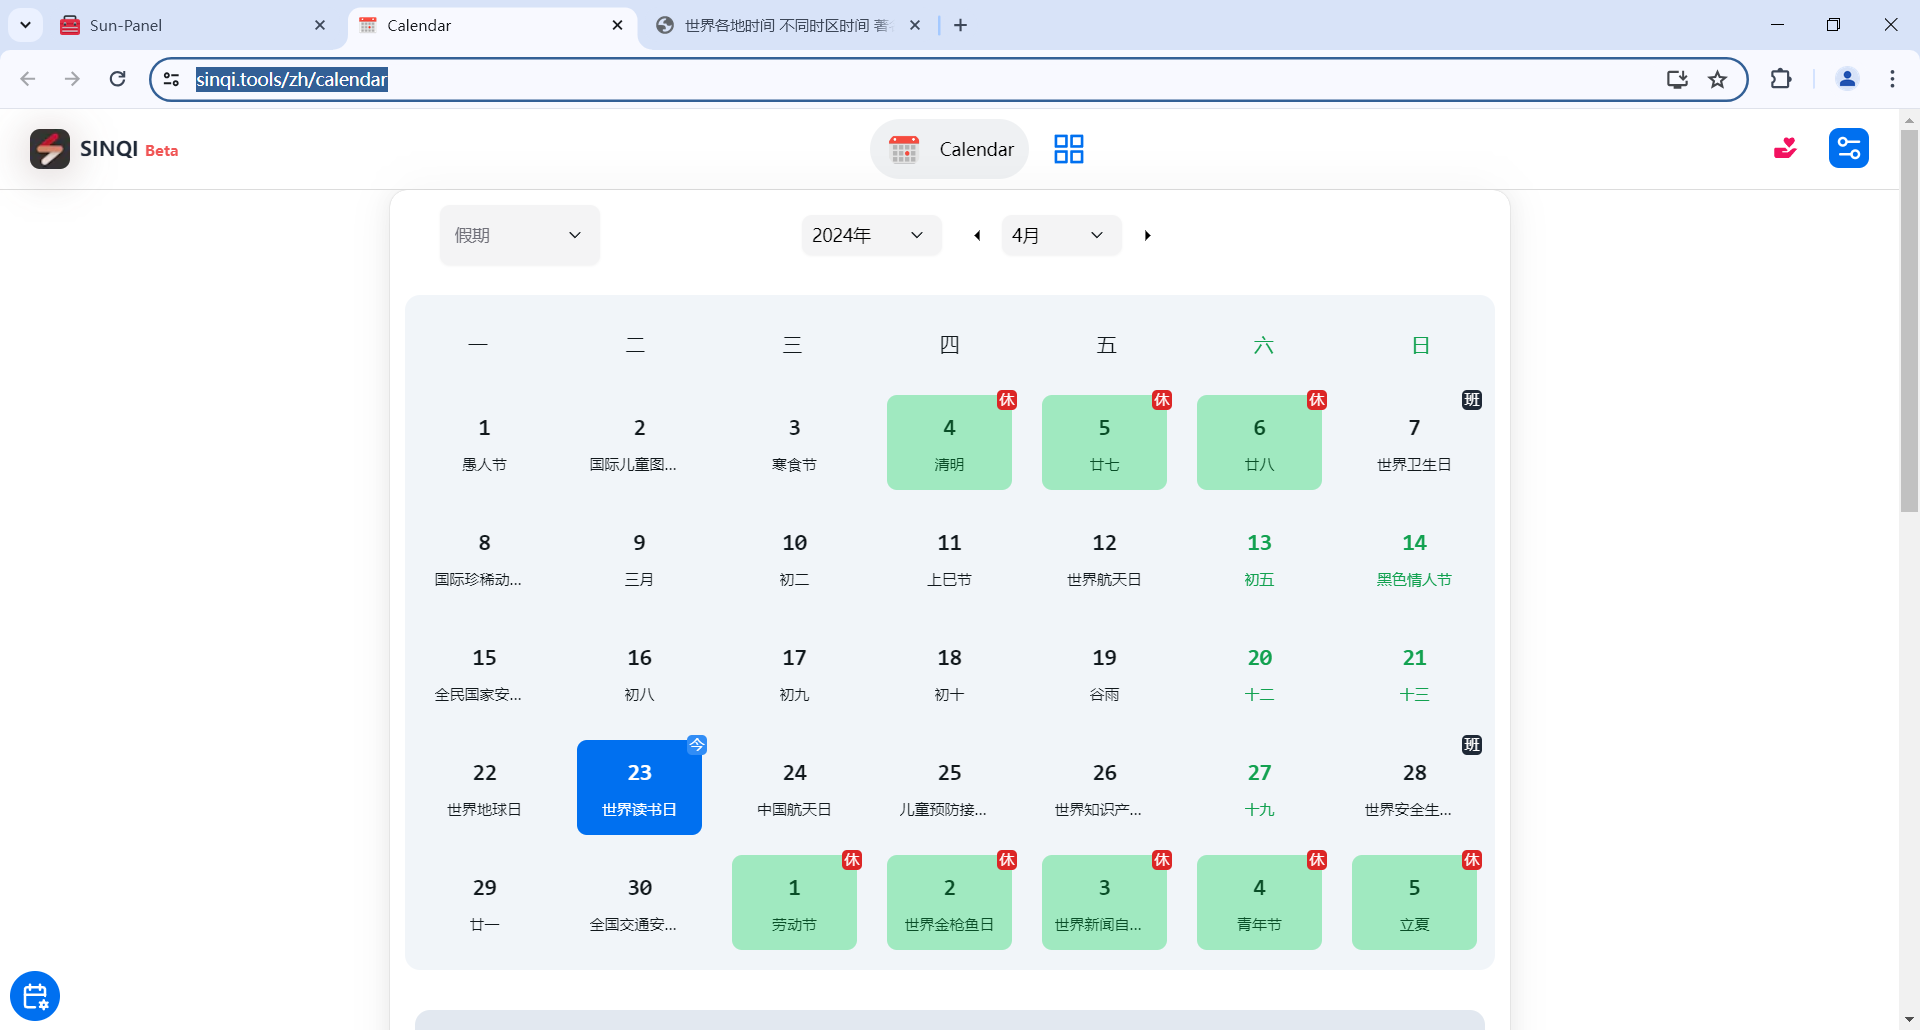Open Chrome three-dot menu
This screenshot has width=1920, height=1030.
(x=1892, y=79)
